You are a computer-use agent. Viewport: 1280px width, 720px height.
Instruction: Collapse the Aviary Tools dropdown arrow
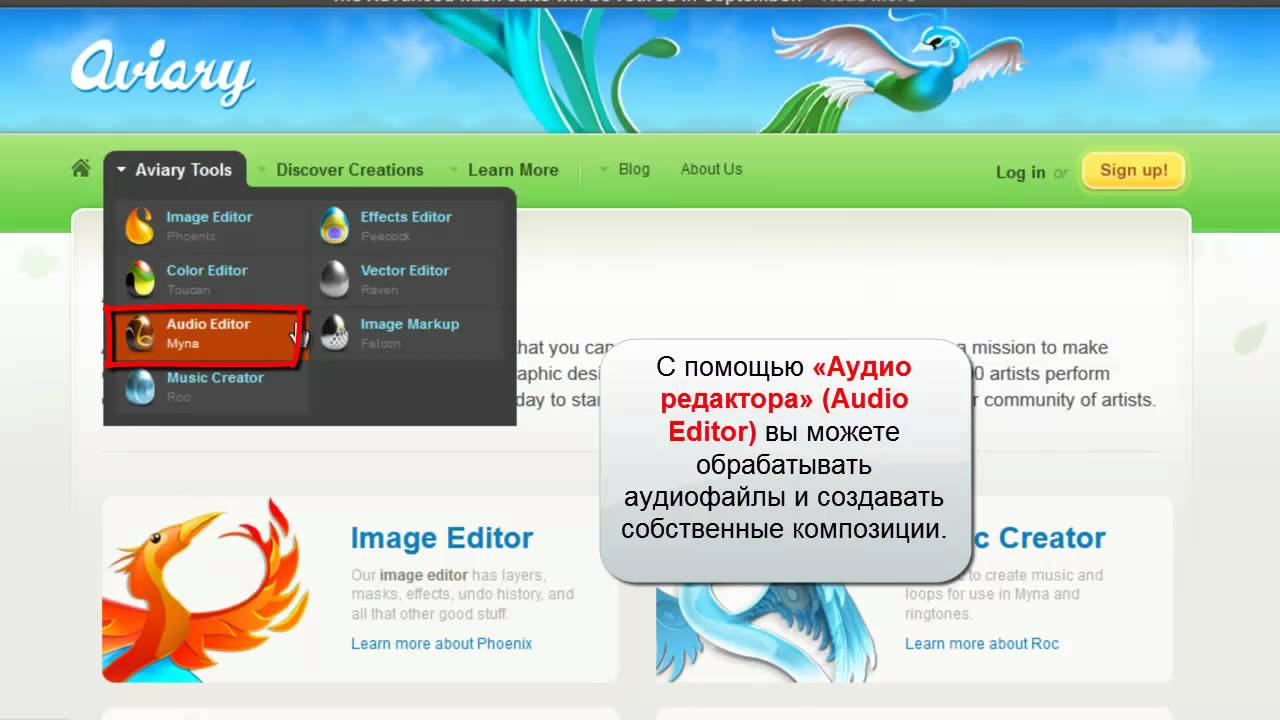pyautogui.click(x=121, y=170)
